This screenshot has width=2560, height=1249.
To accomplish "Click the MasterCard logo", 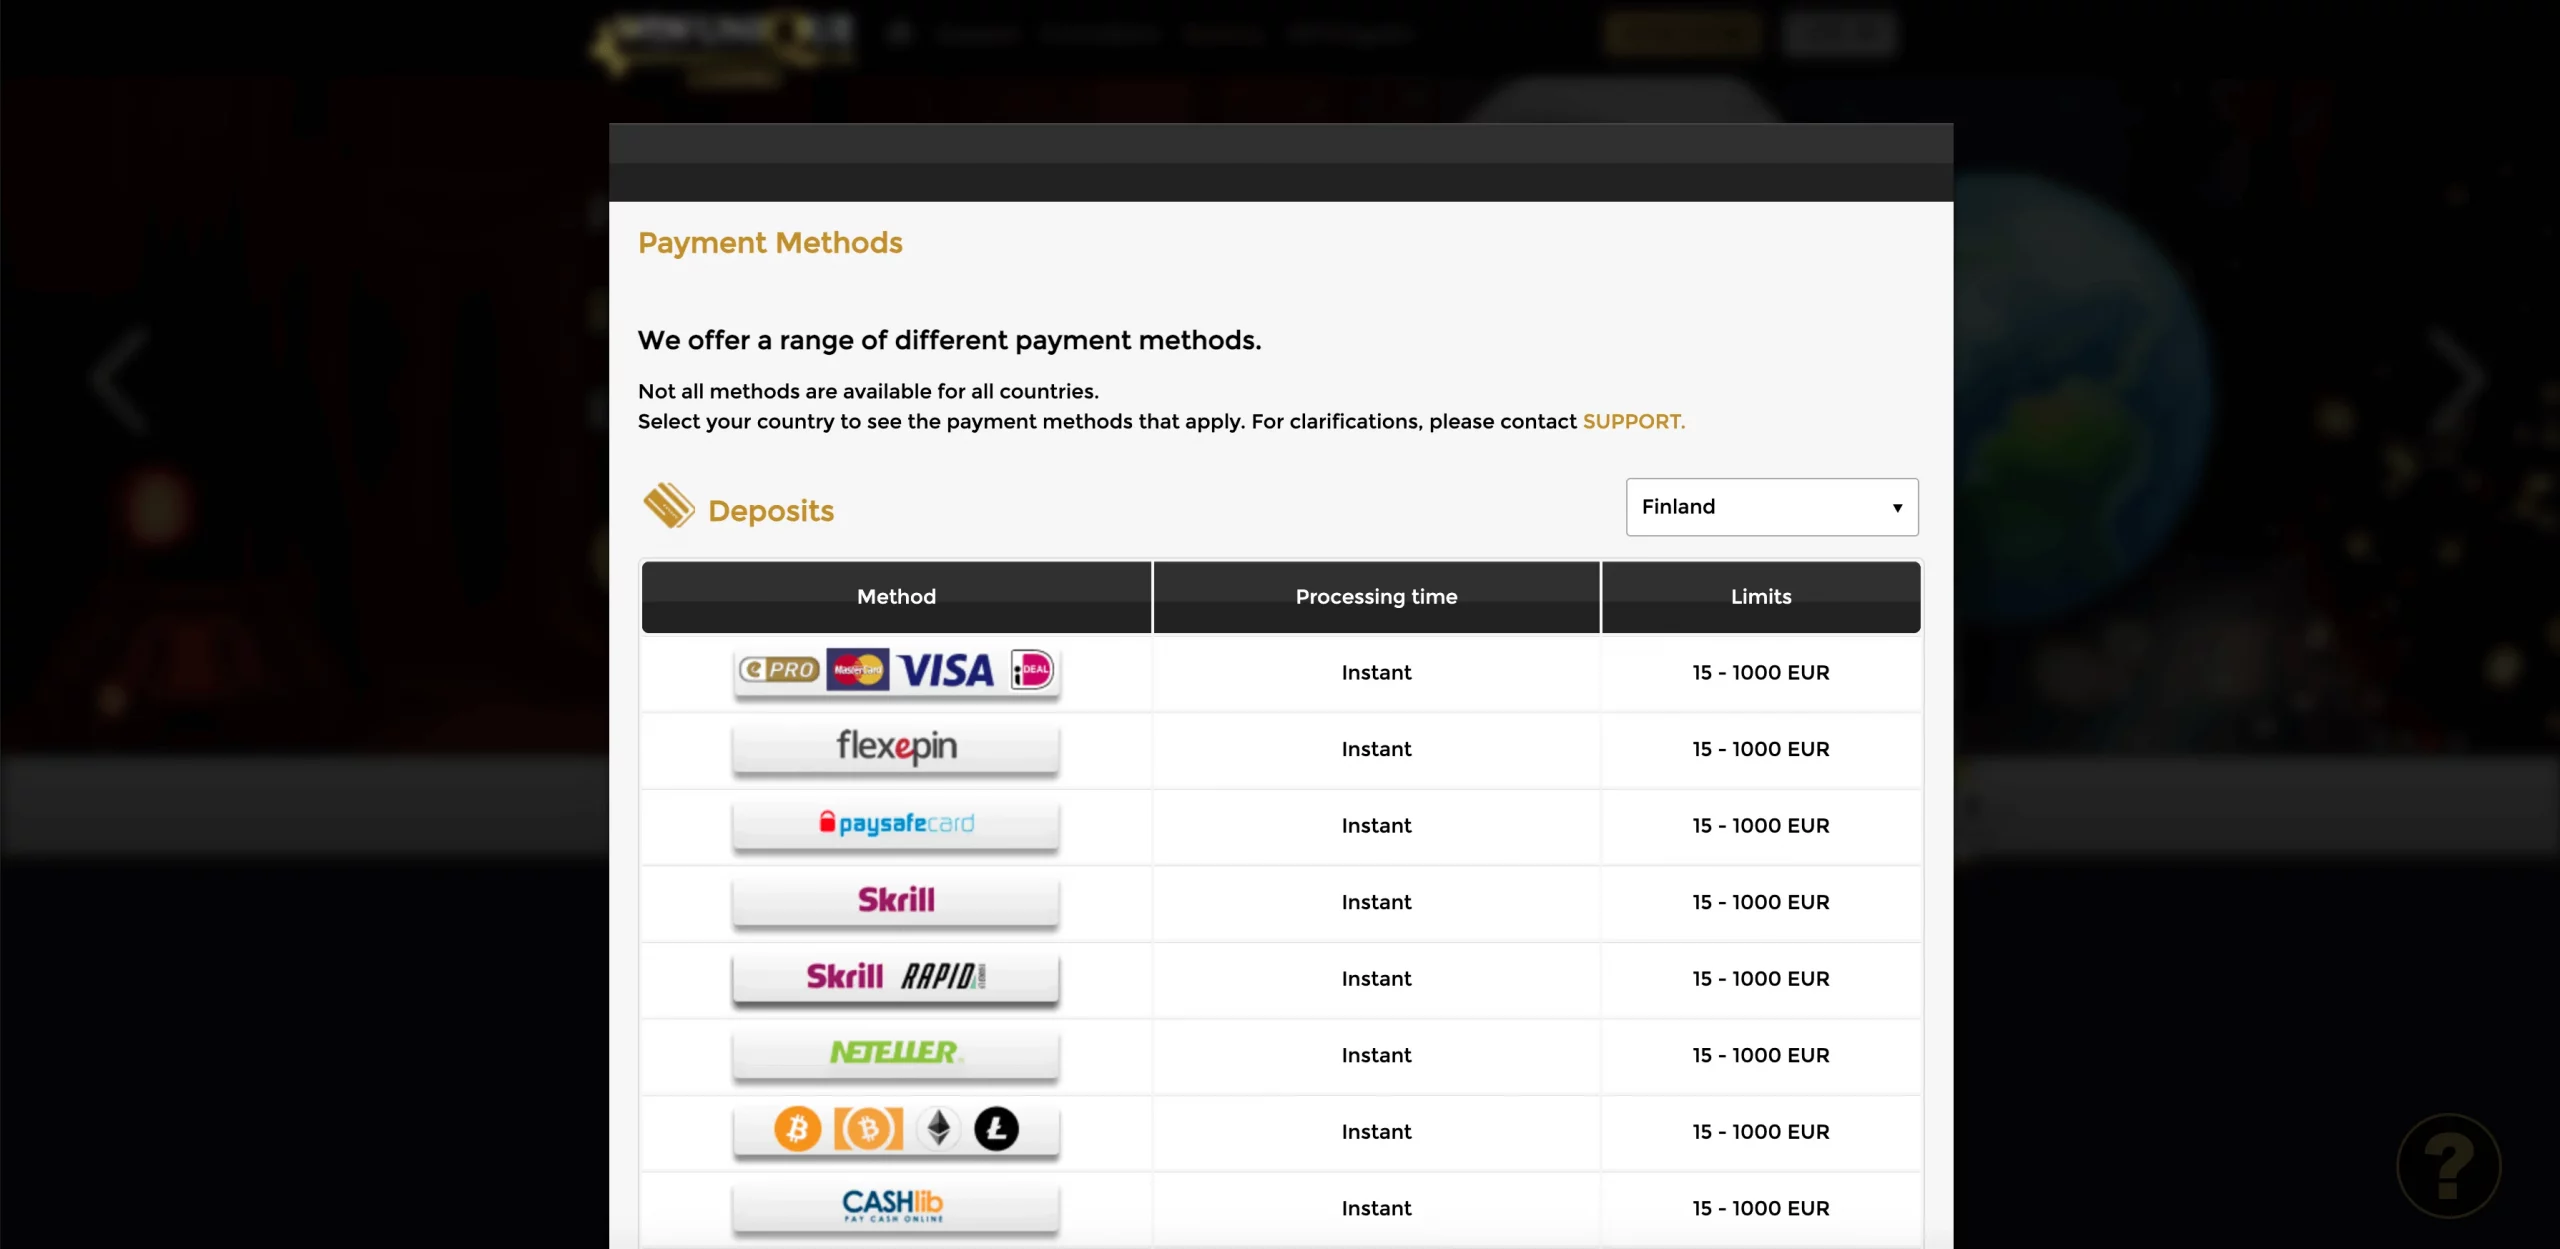I will [x=857, y=670].
